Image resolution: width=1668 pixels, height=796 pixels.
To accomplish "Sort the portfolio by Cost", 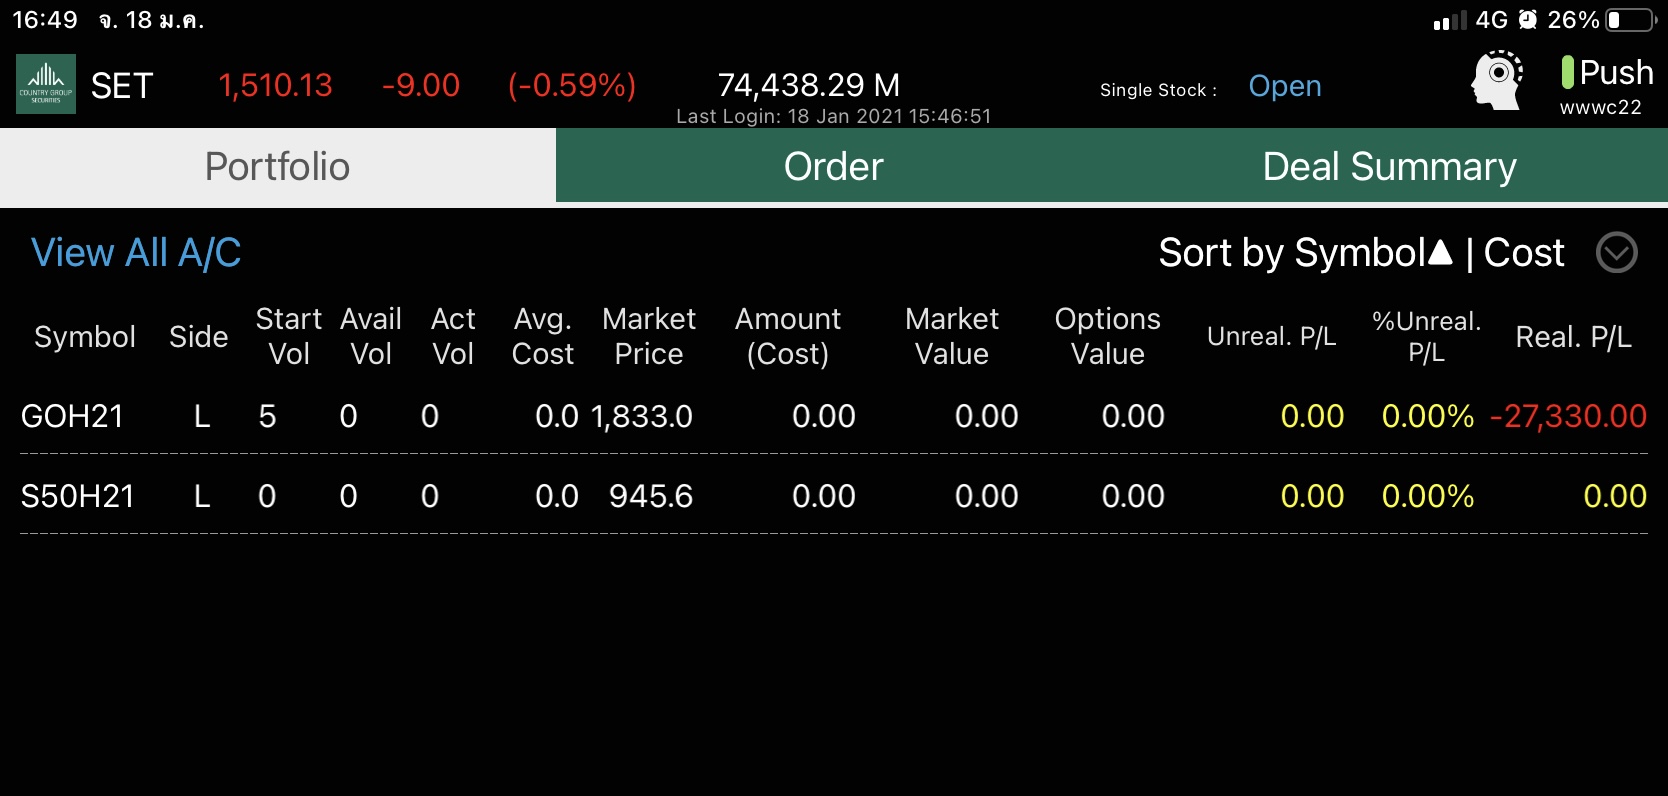I will [1524, 253].
